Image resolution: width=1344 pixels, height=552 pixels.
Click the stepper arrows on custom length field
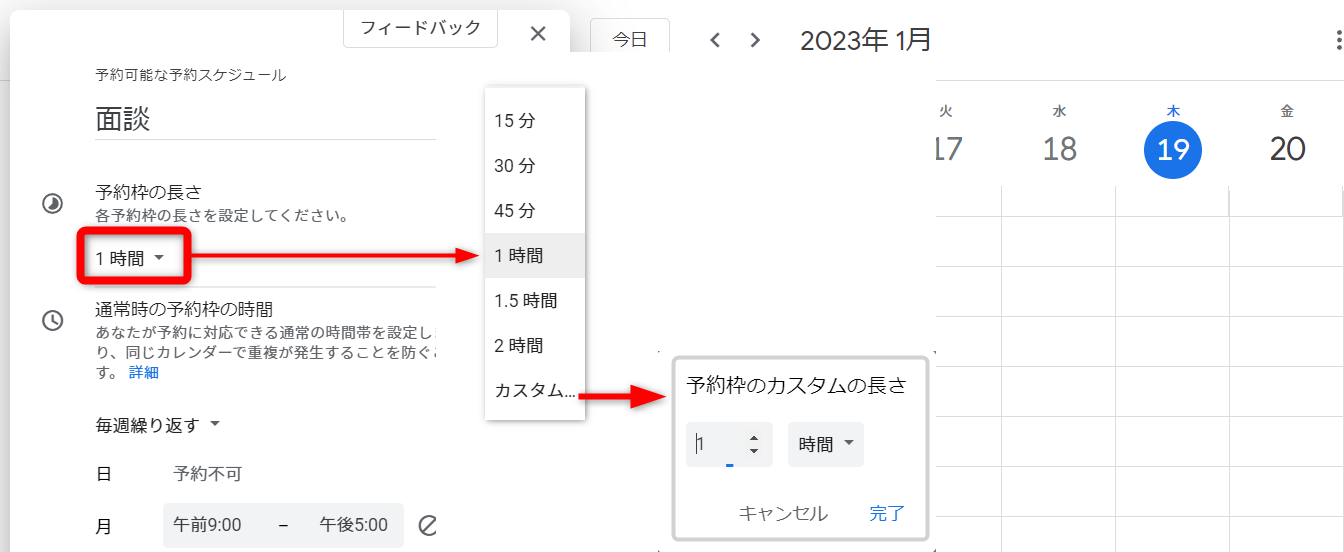[754, 445]
